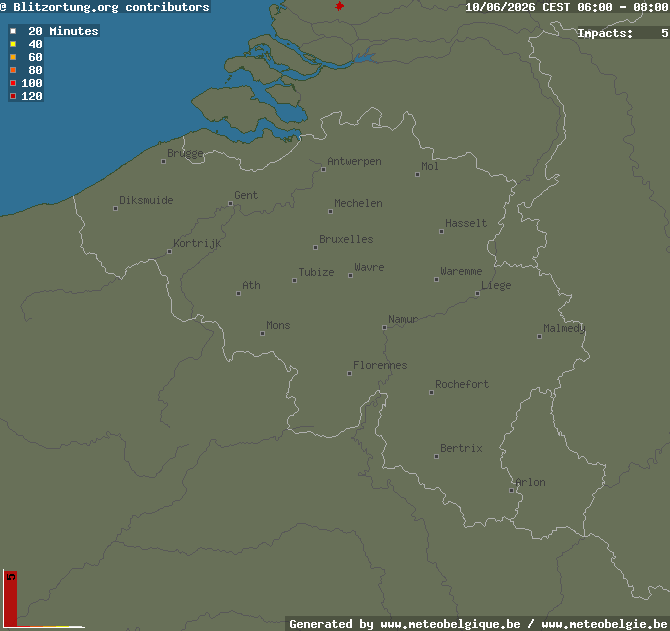The image size is (670, 631).
Task: Click the Bertrix city label
Action: point(461,448)
